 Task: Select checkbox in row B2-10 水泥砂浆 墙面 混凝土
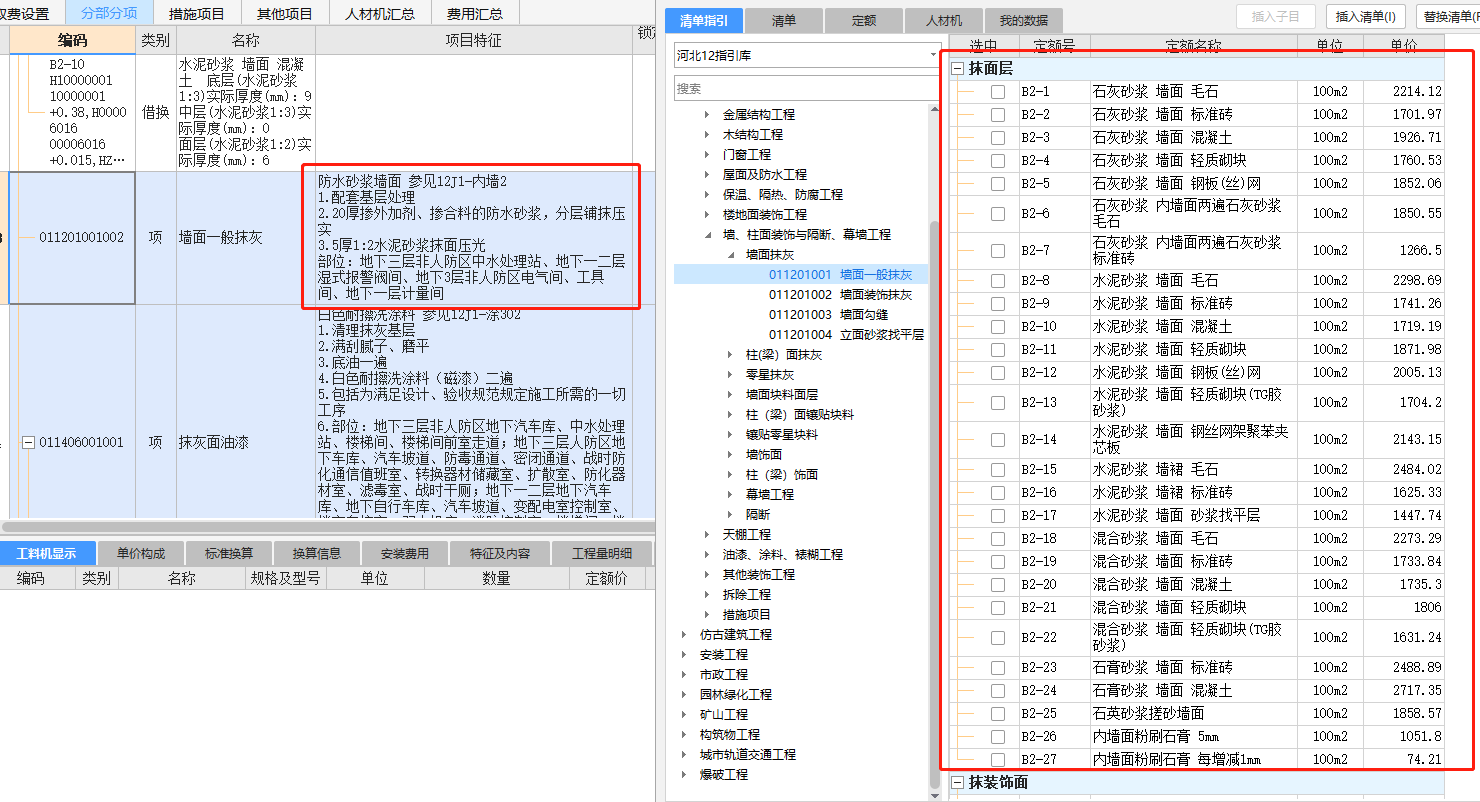(997, 327)
